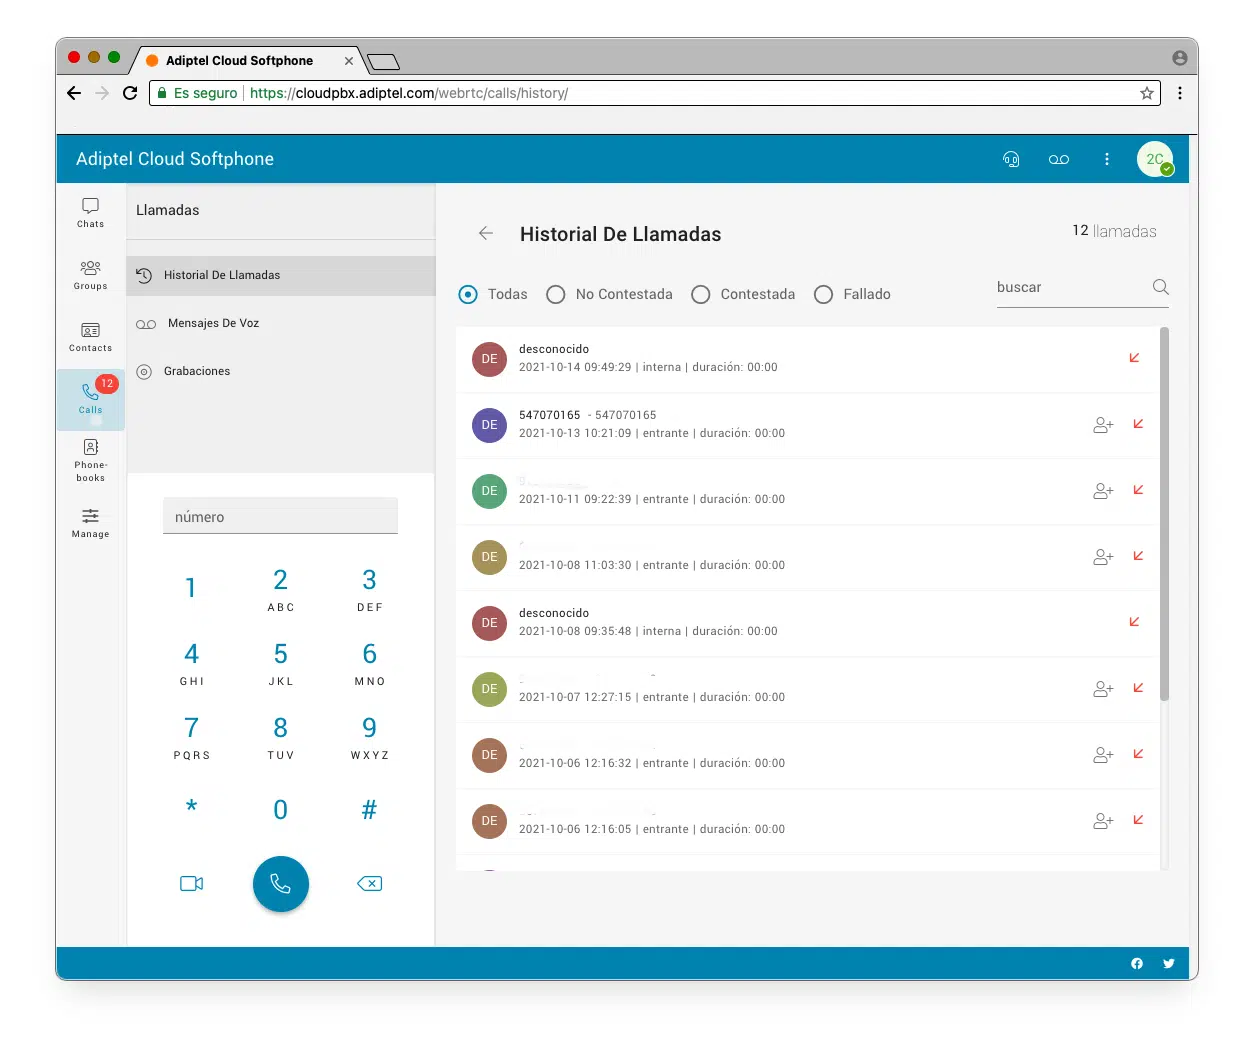Click the backspace icon on dialpad

coord(369,883)
